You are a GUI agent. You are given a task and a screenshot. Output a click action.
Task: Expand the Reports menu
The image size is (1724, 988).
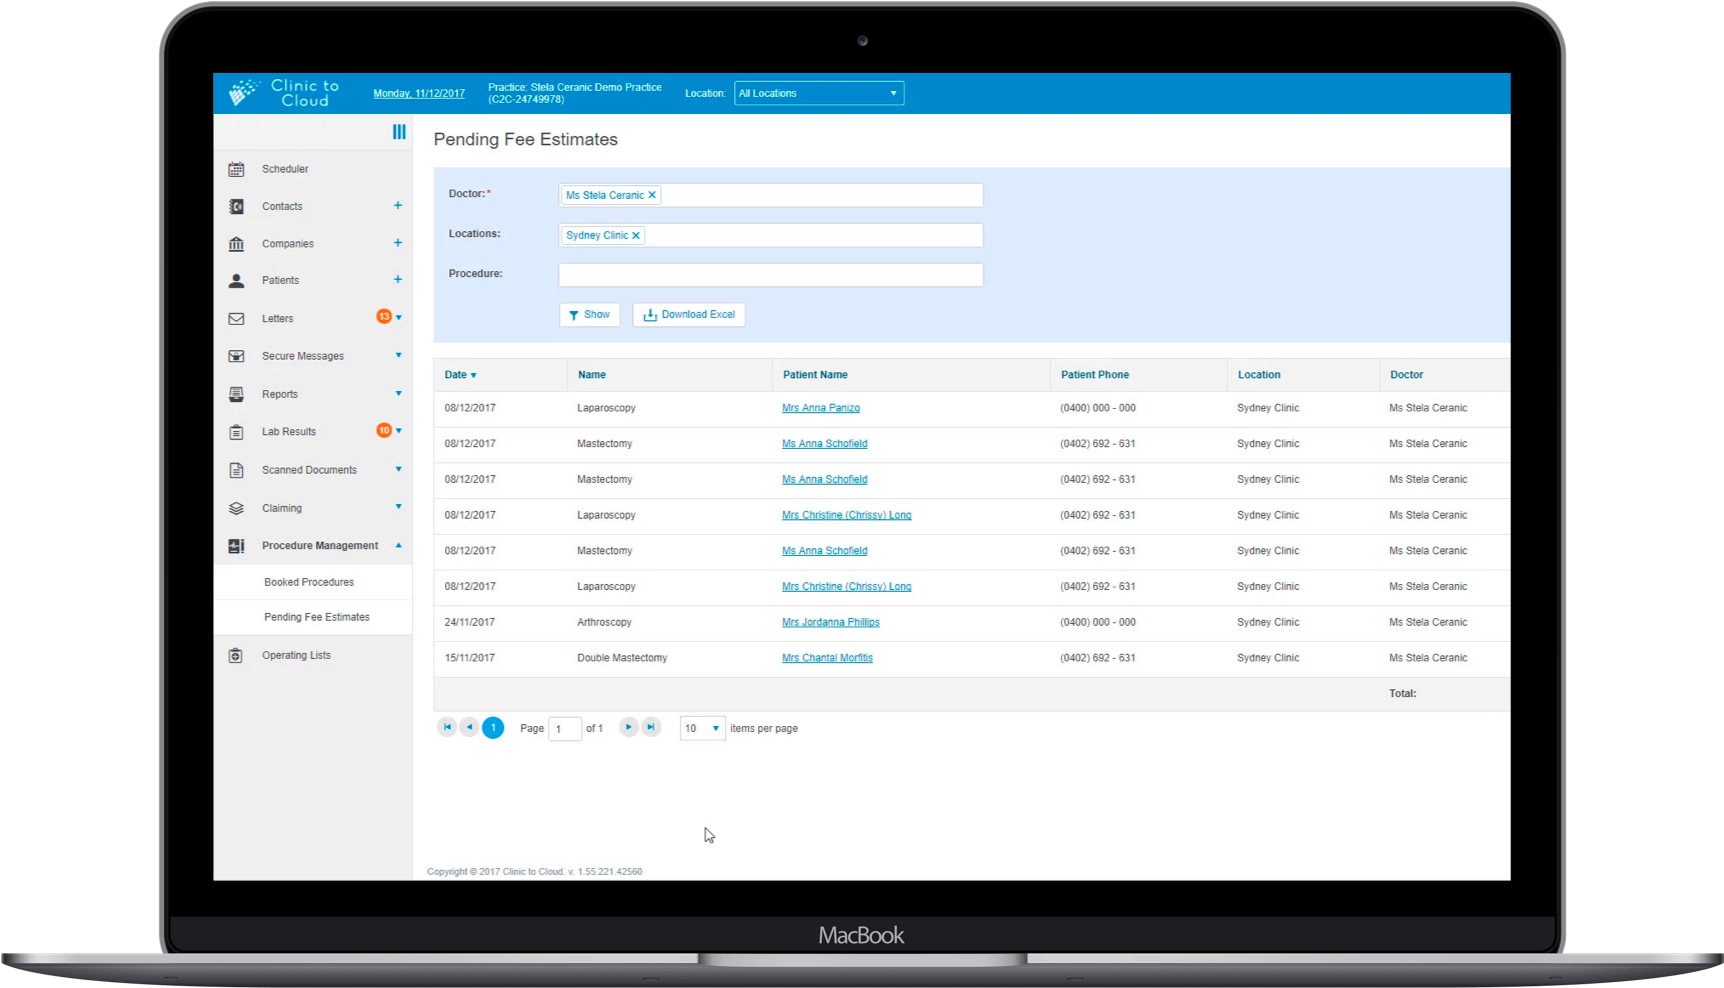pos(398,394)
